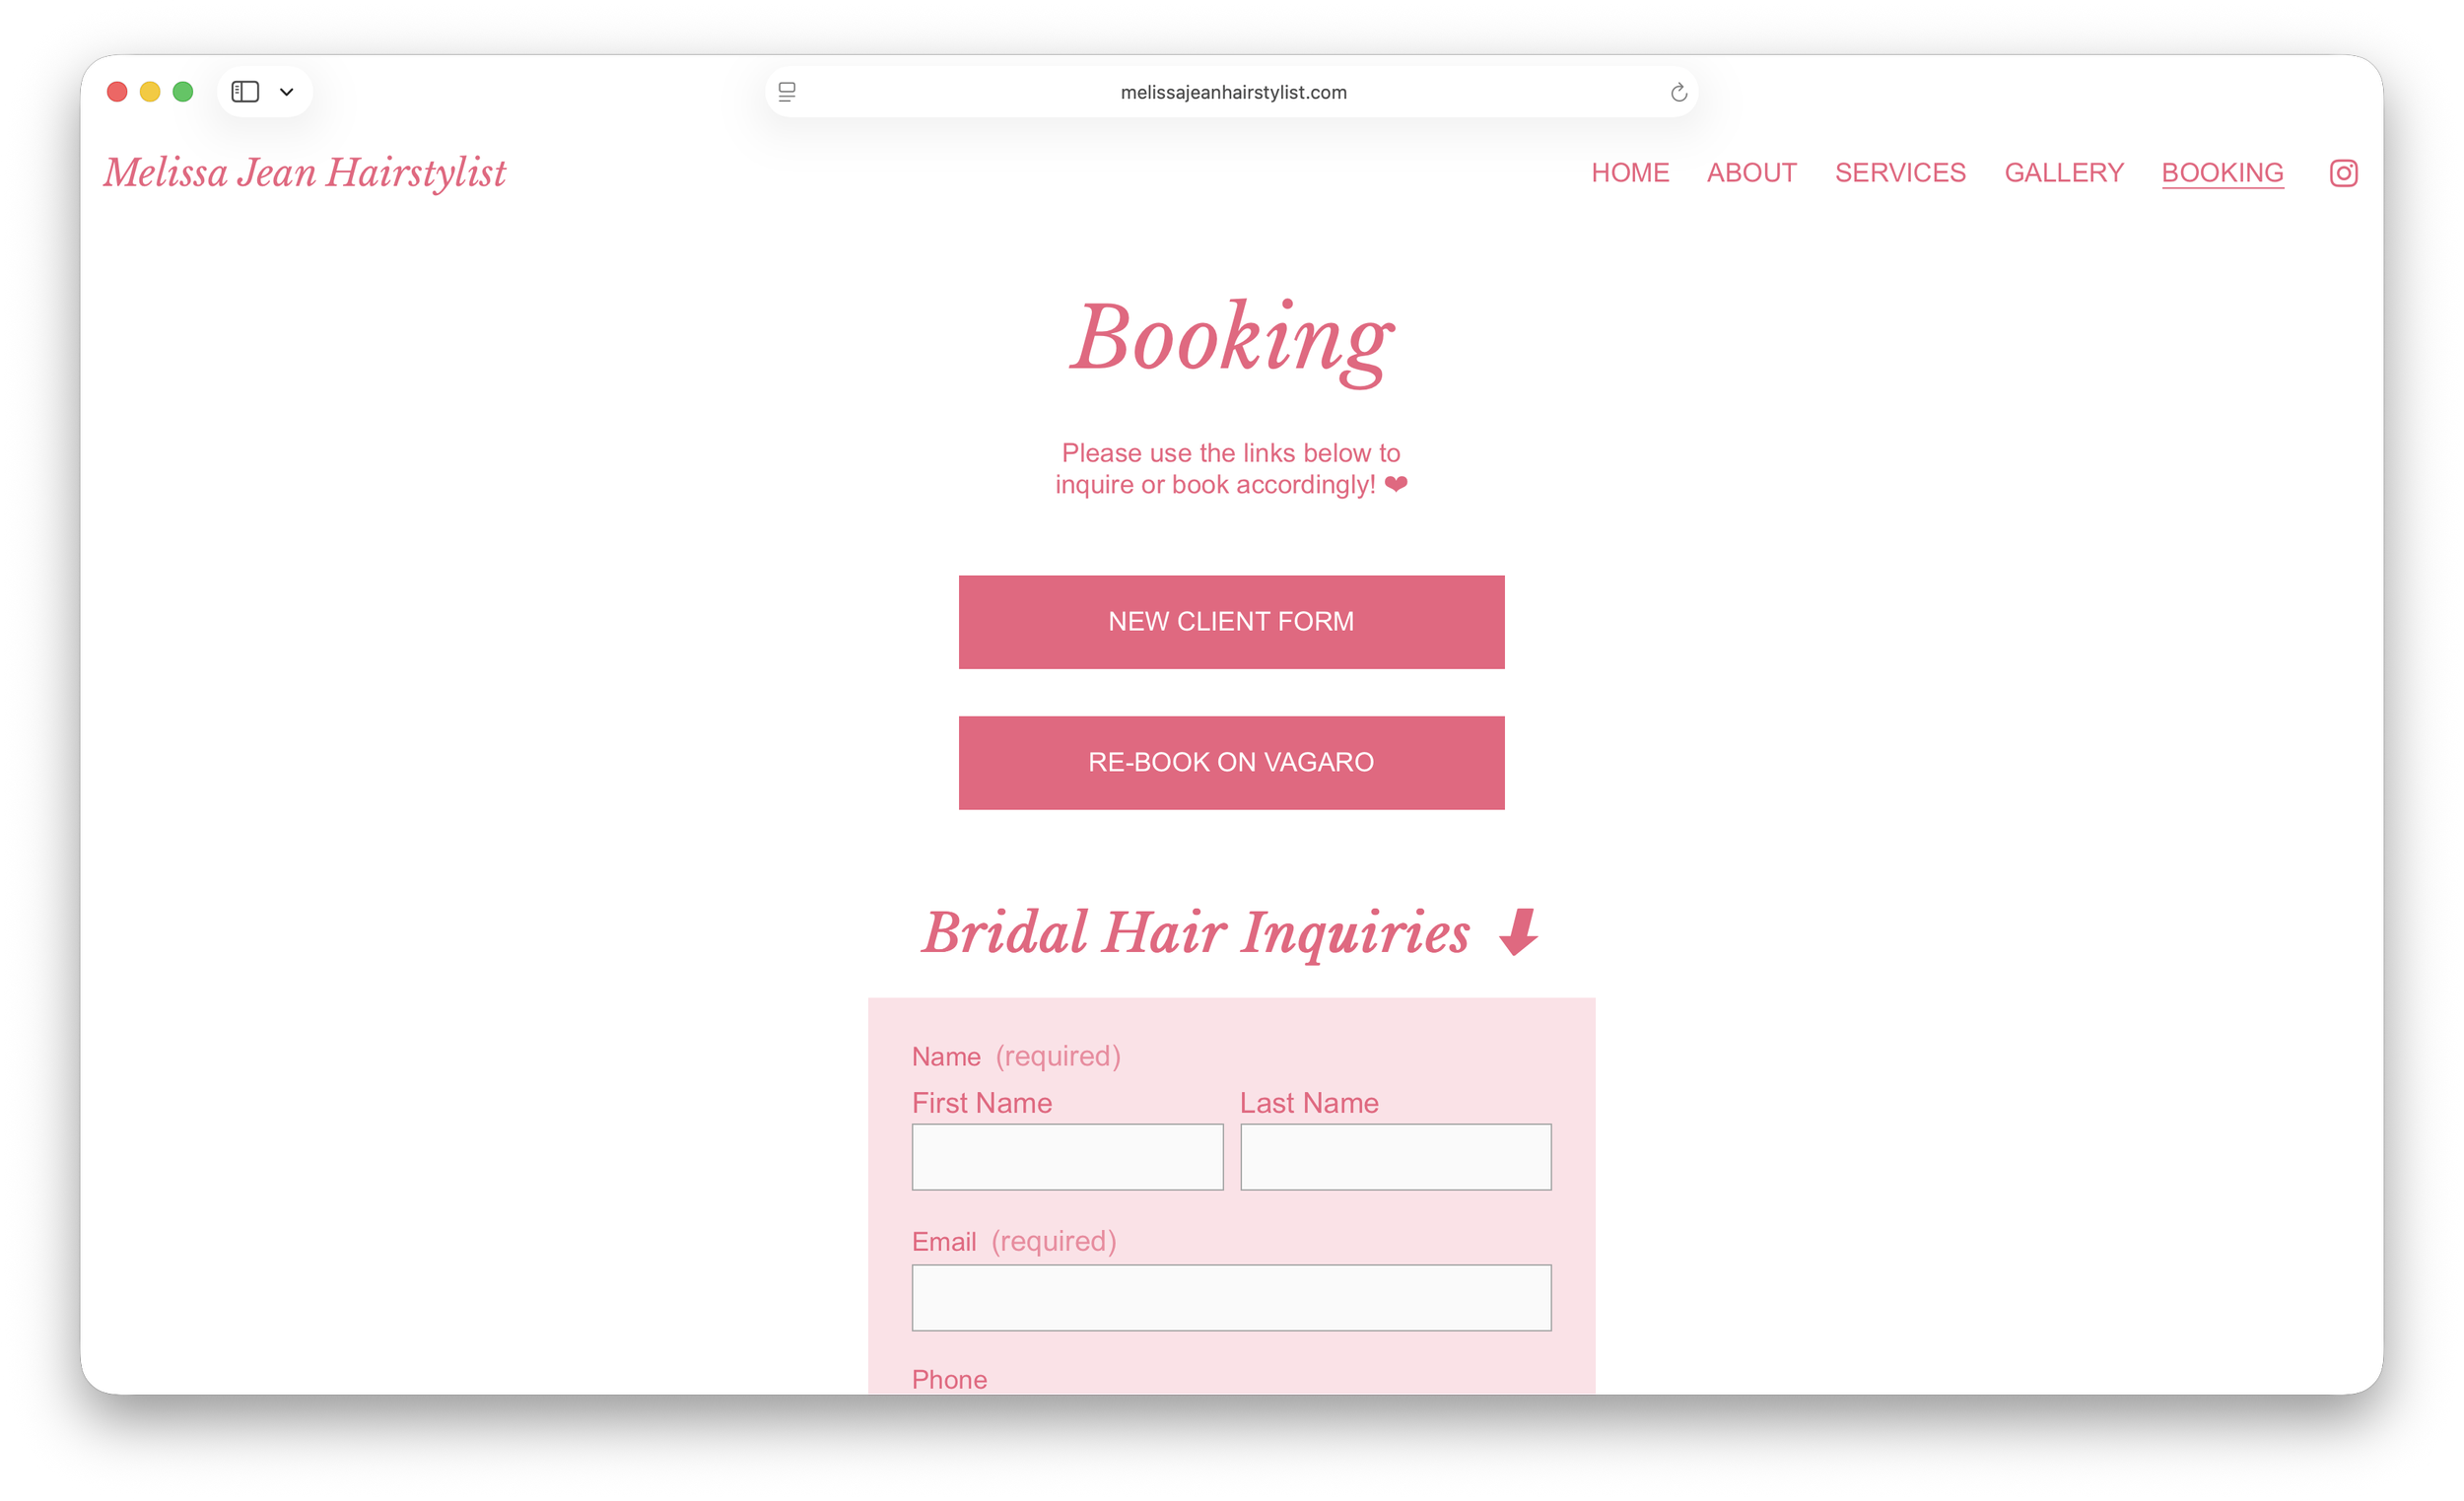Click the green fullscreen window button

click(x=183, y=92)
